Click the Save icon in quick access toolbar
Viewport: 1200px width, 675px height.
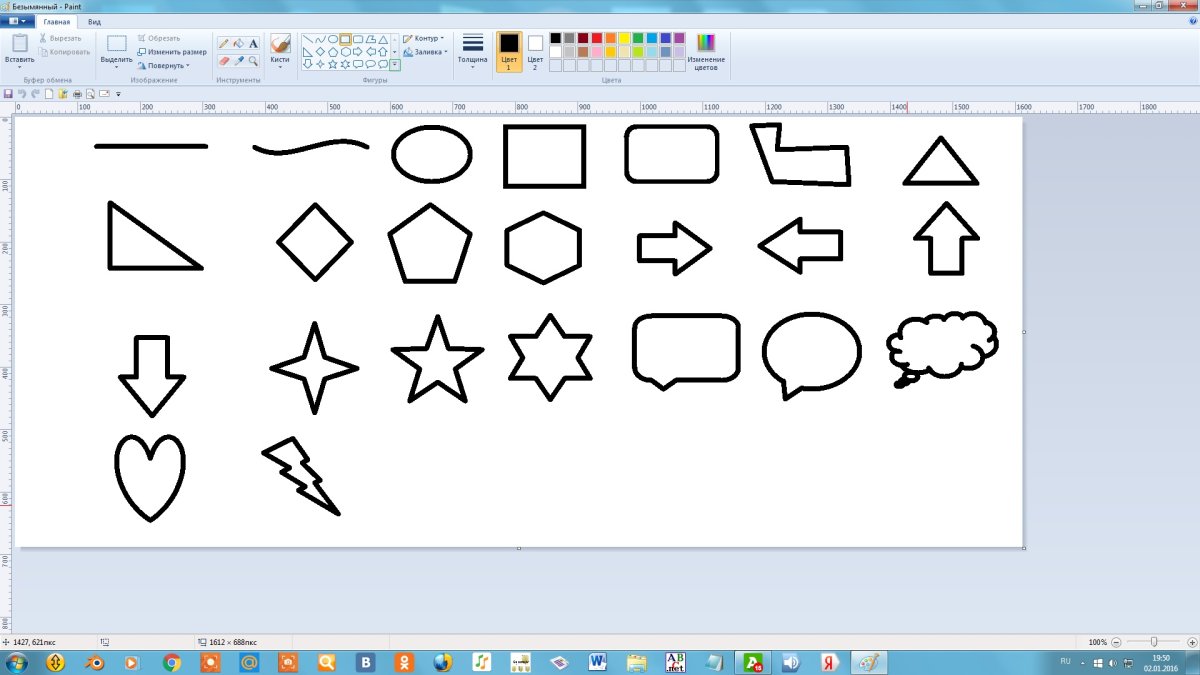9,94
